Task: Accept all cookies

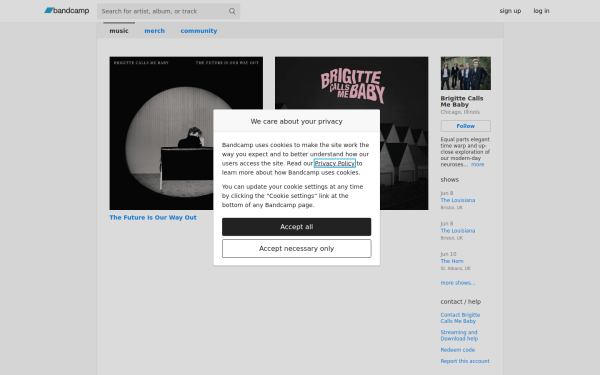Action: click(296, 227)
